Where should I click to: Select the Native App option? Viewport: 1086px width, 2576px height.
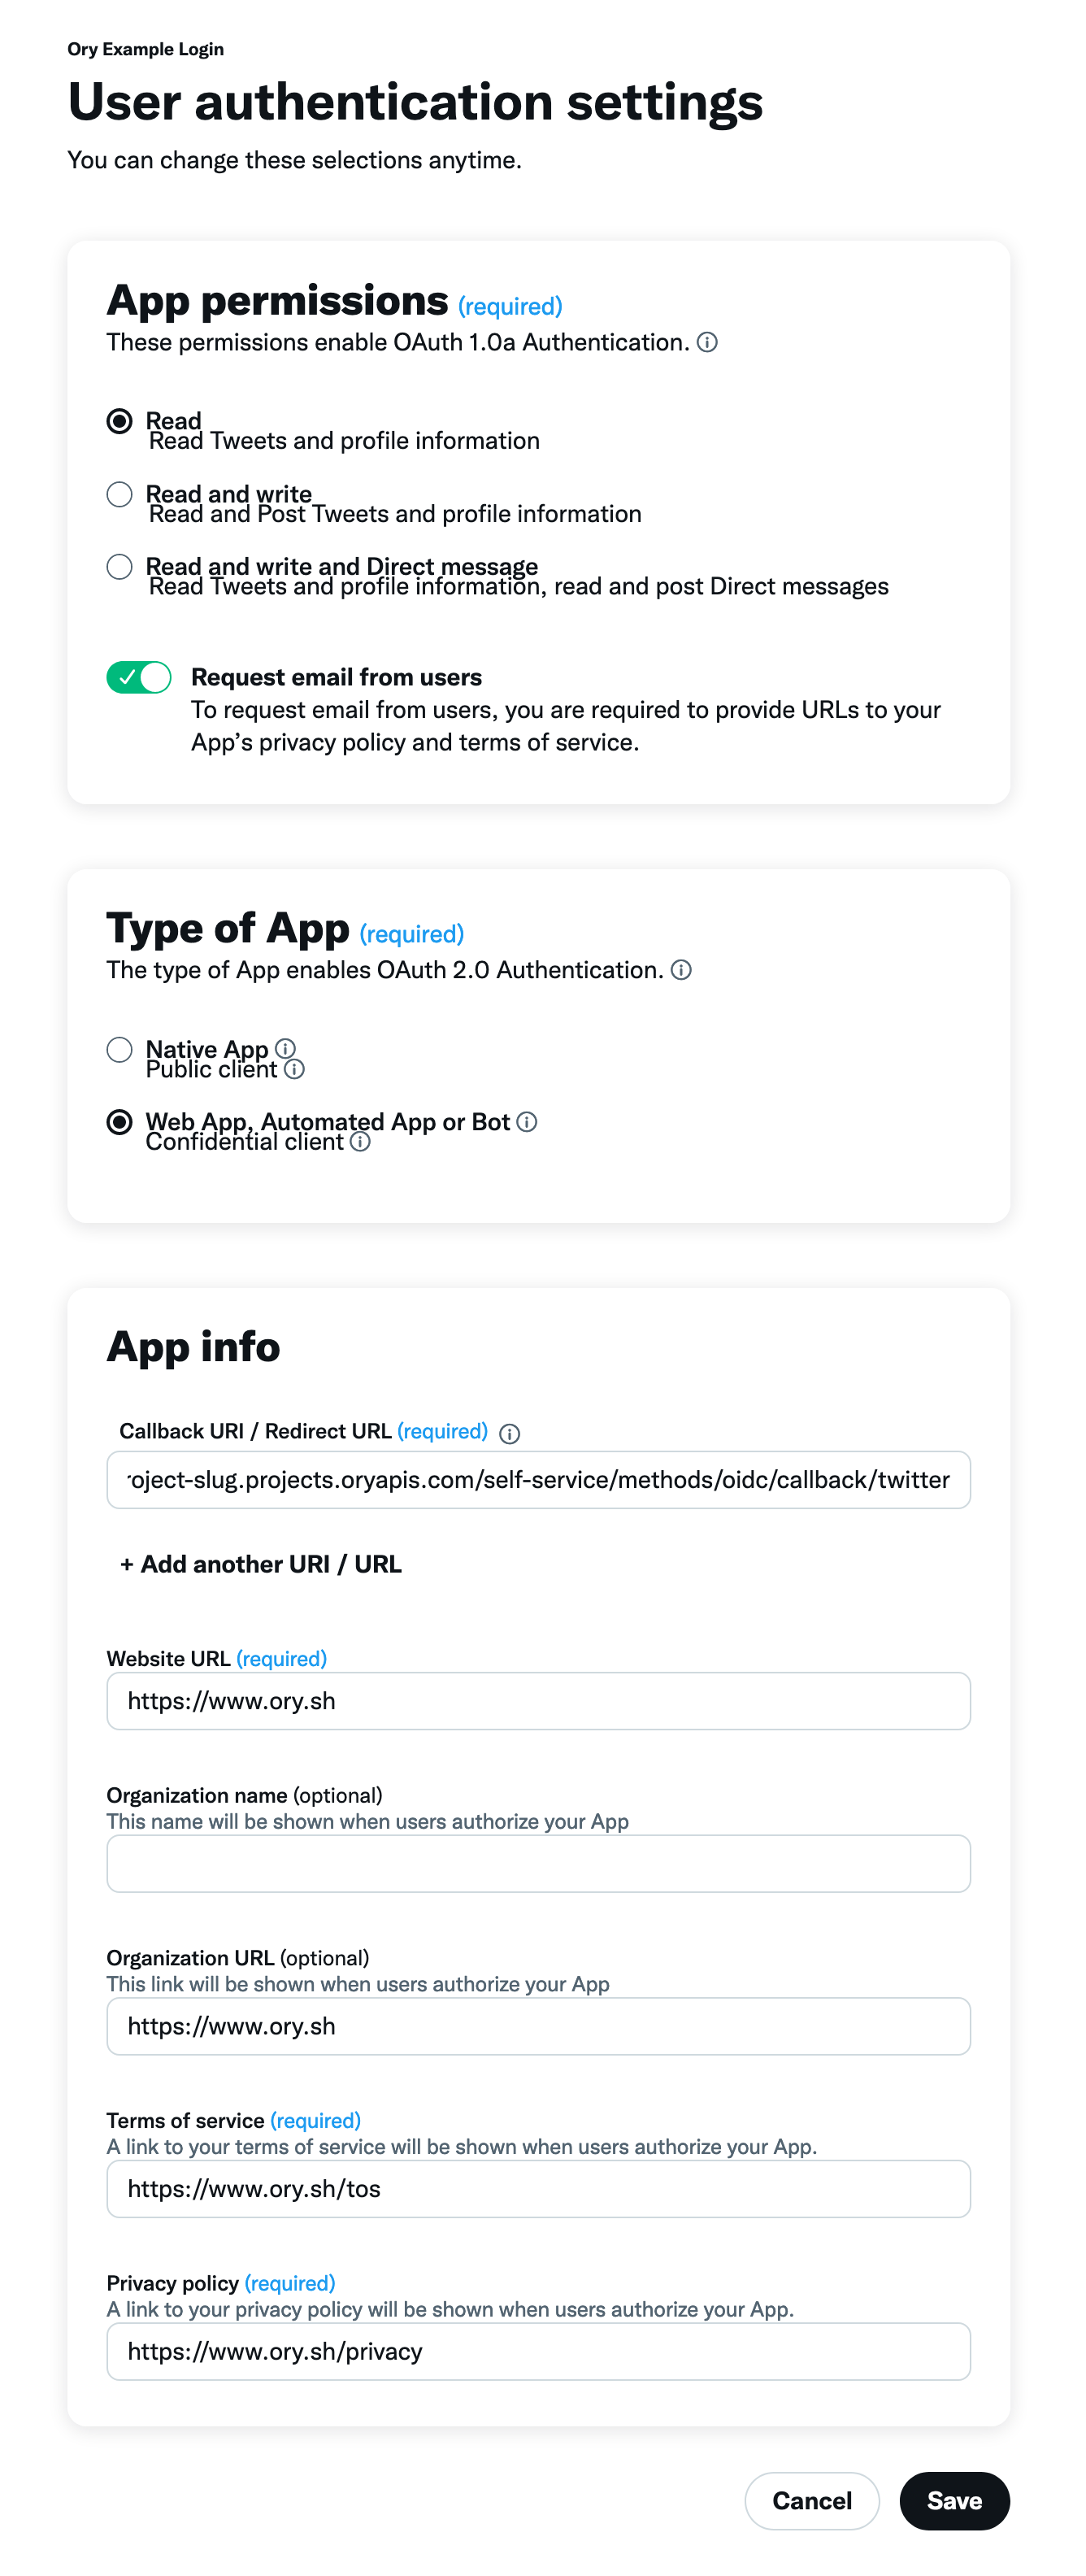[121, 1050]
